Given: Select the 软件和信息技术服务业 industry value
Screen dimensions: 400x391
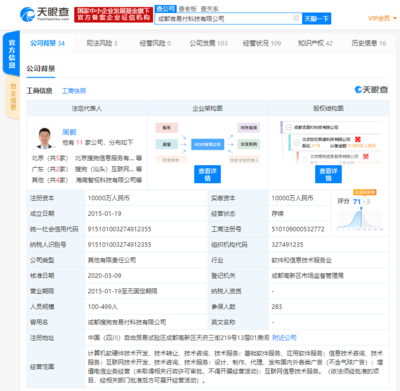Looking at the screenshot, I should pyautogui.click(x=301, y=260).
